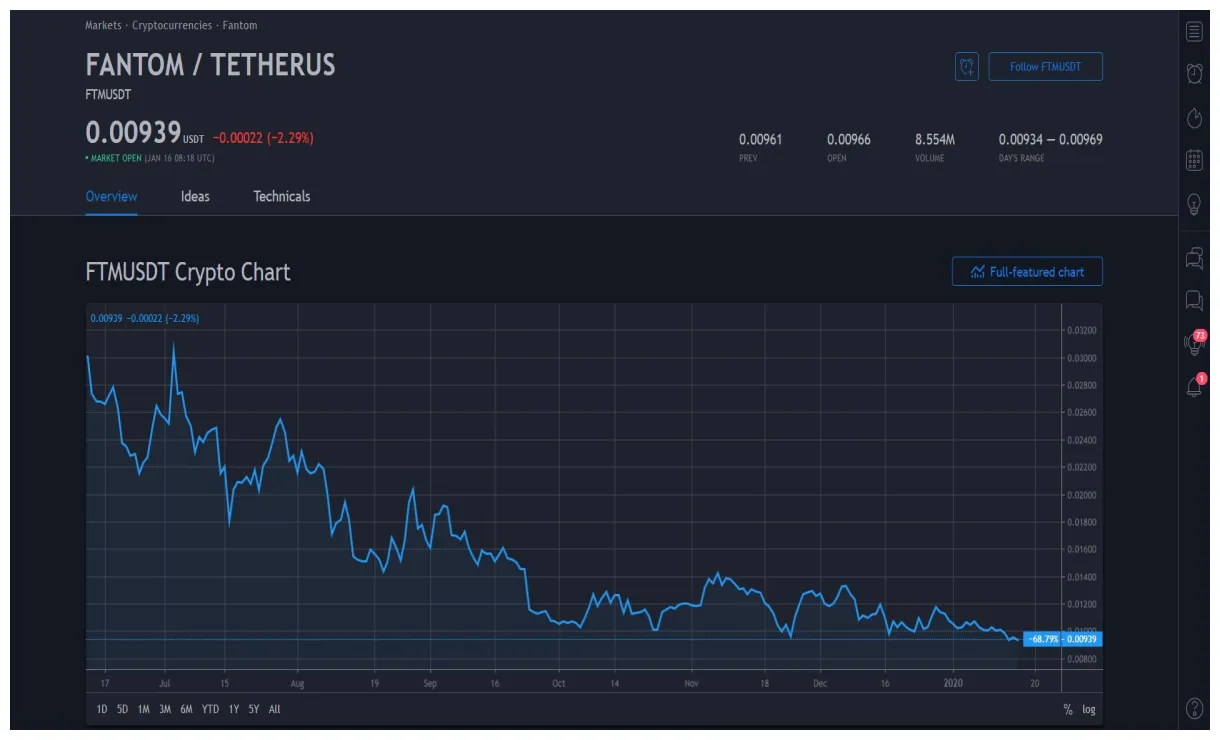Enable logarithmic scale on the chart
The image size is (1220, 740).
point(1088,708)
